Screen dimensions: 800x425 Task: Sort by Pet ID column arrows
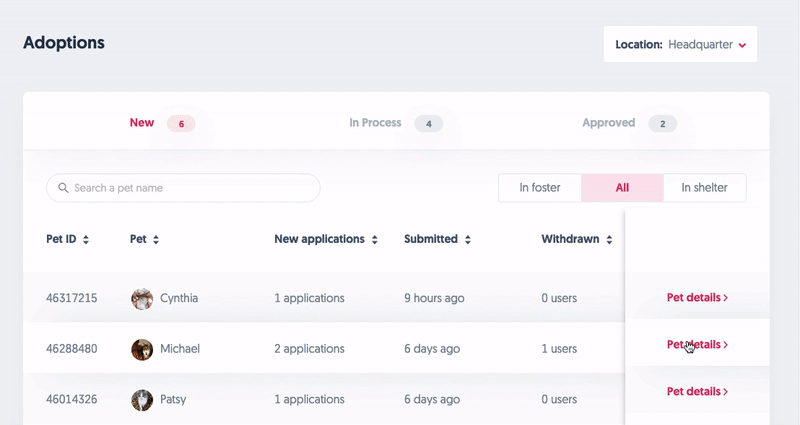coord(86,240)
